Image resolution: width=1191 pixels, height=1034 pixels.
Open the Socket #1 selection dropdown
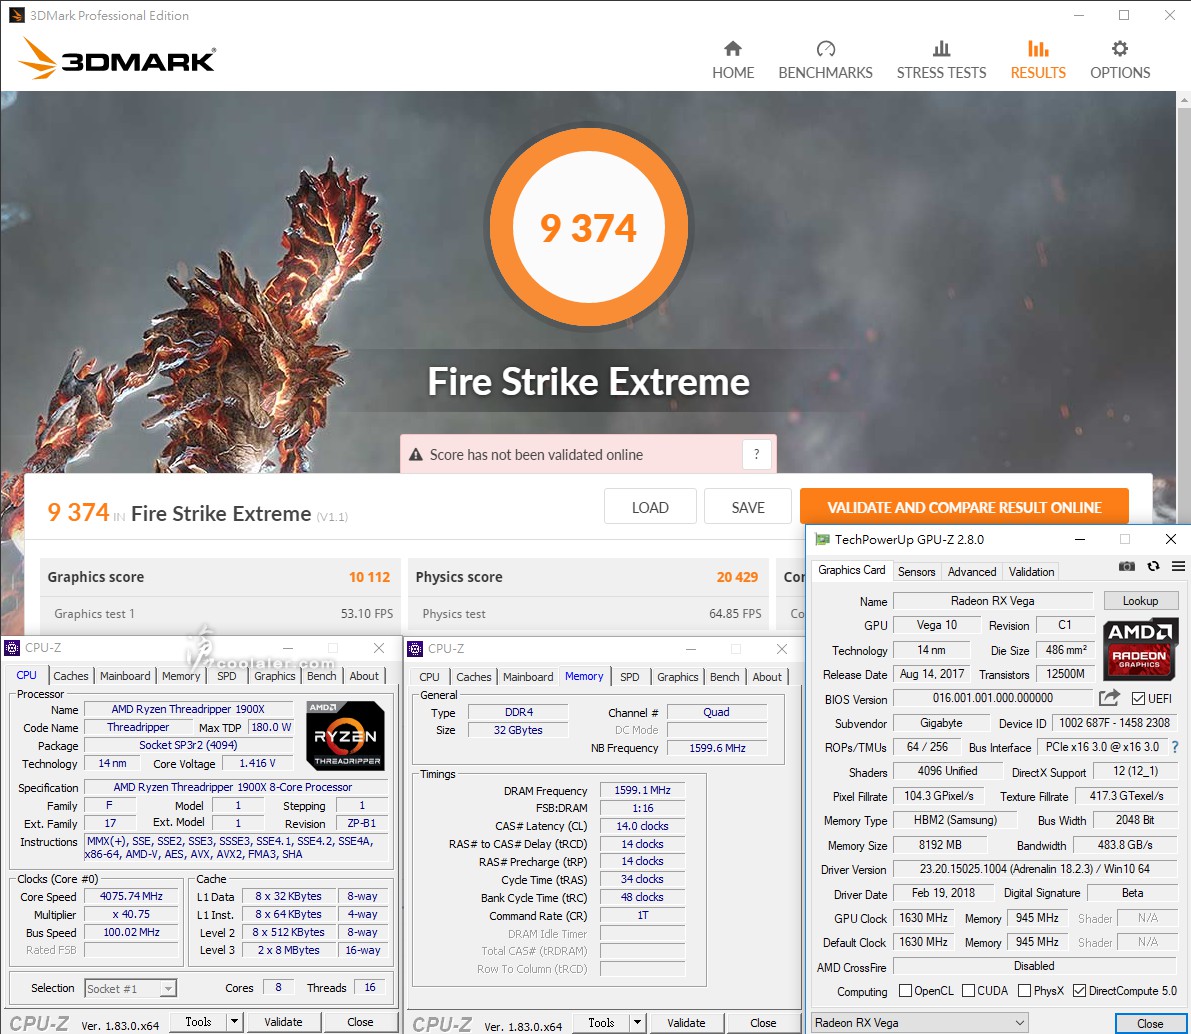click(131, 988)
